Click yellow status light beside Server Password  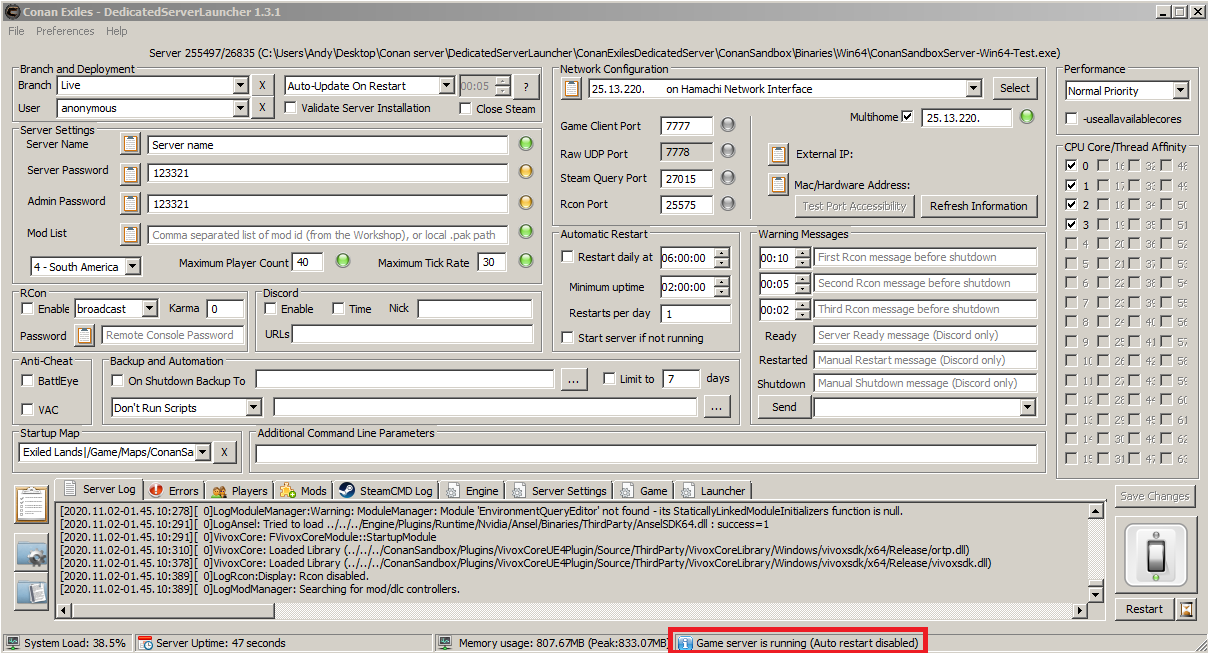coord(525,173)
